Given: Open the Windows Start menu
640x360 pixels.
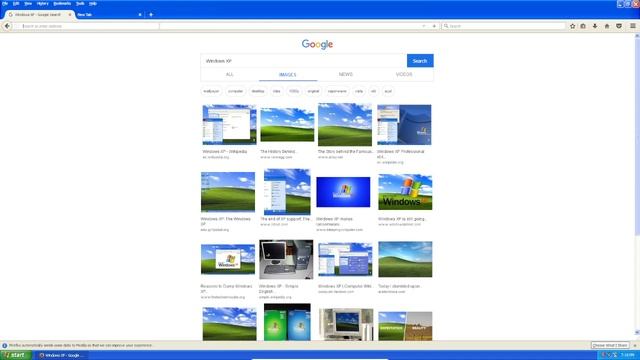Looking at the screenshot, I should click(x=16, y=355).
